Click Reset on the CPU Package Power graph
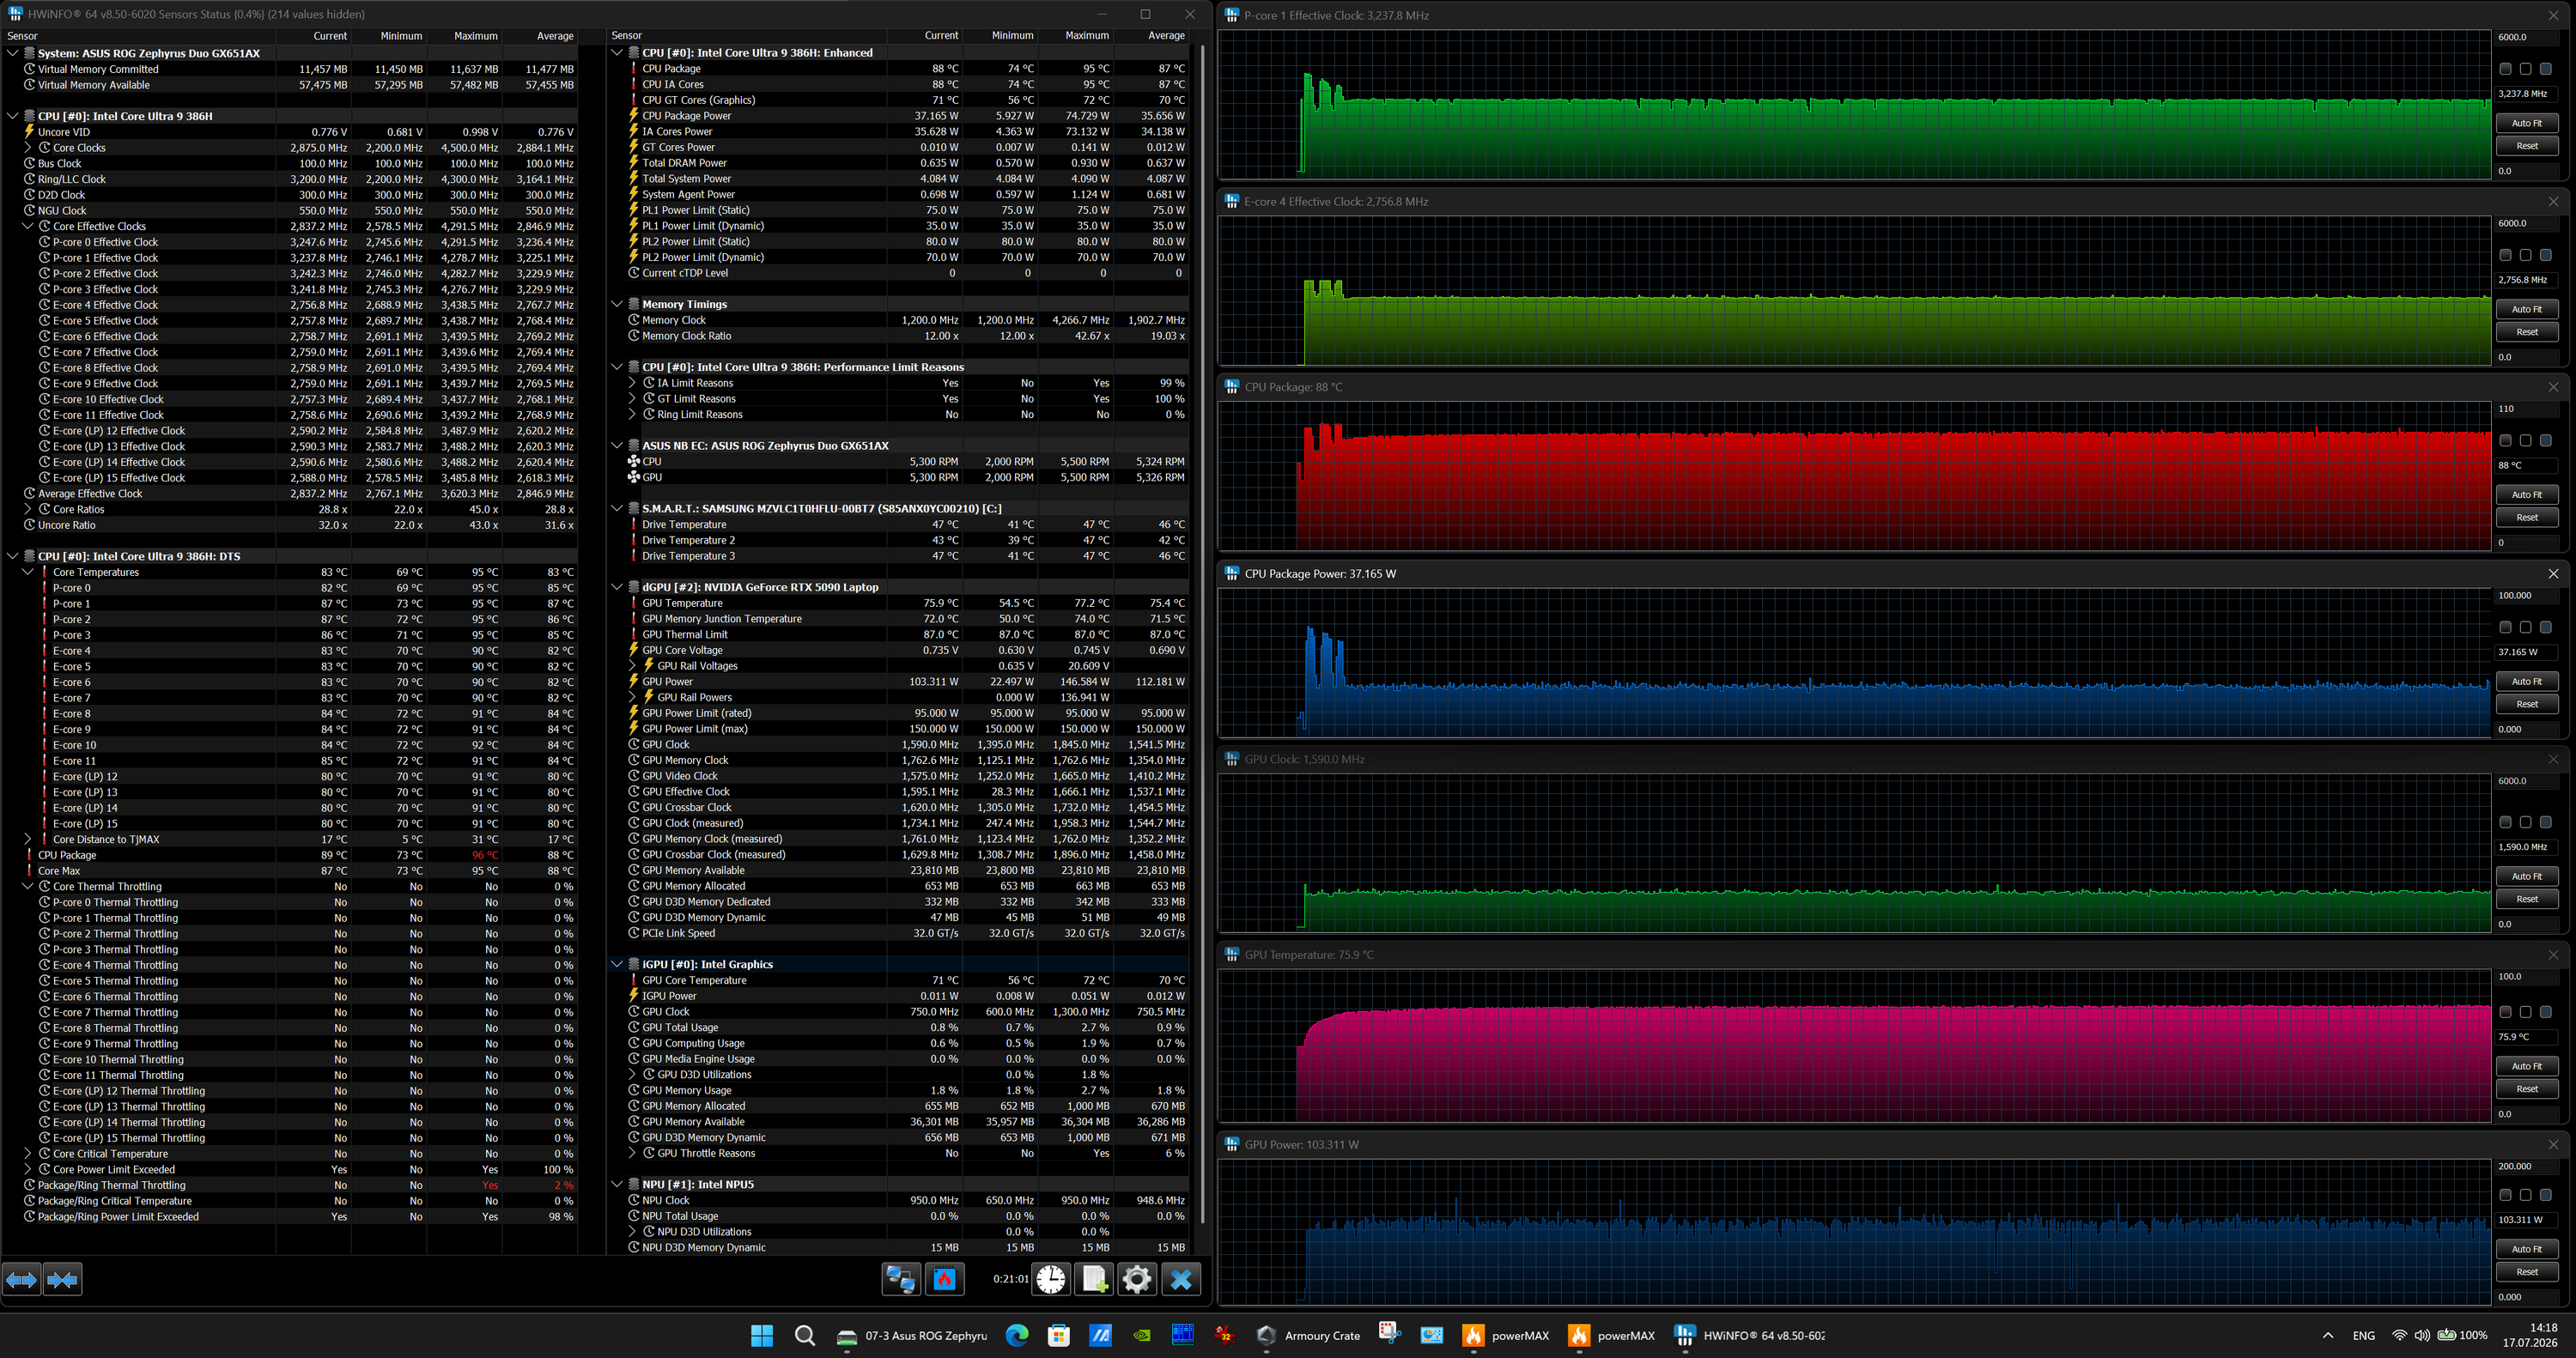The width and height of the screenshot is (2576, 1358). pyautogui.click(x=2527, y=704)
